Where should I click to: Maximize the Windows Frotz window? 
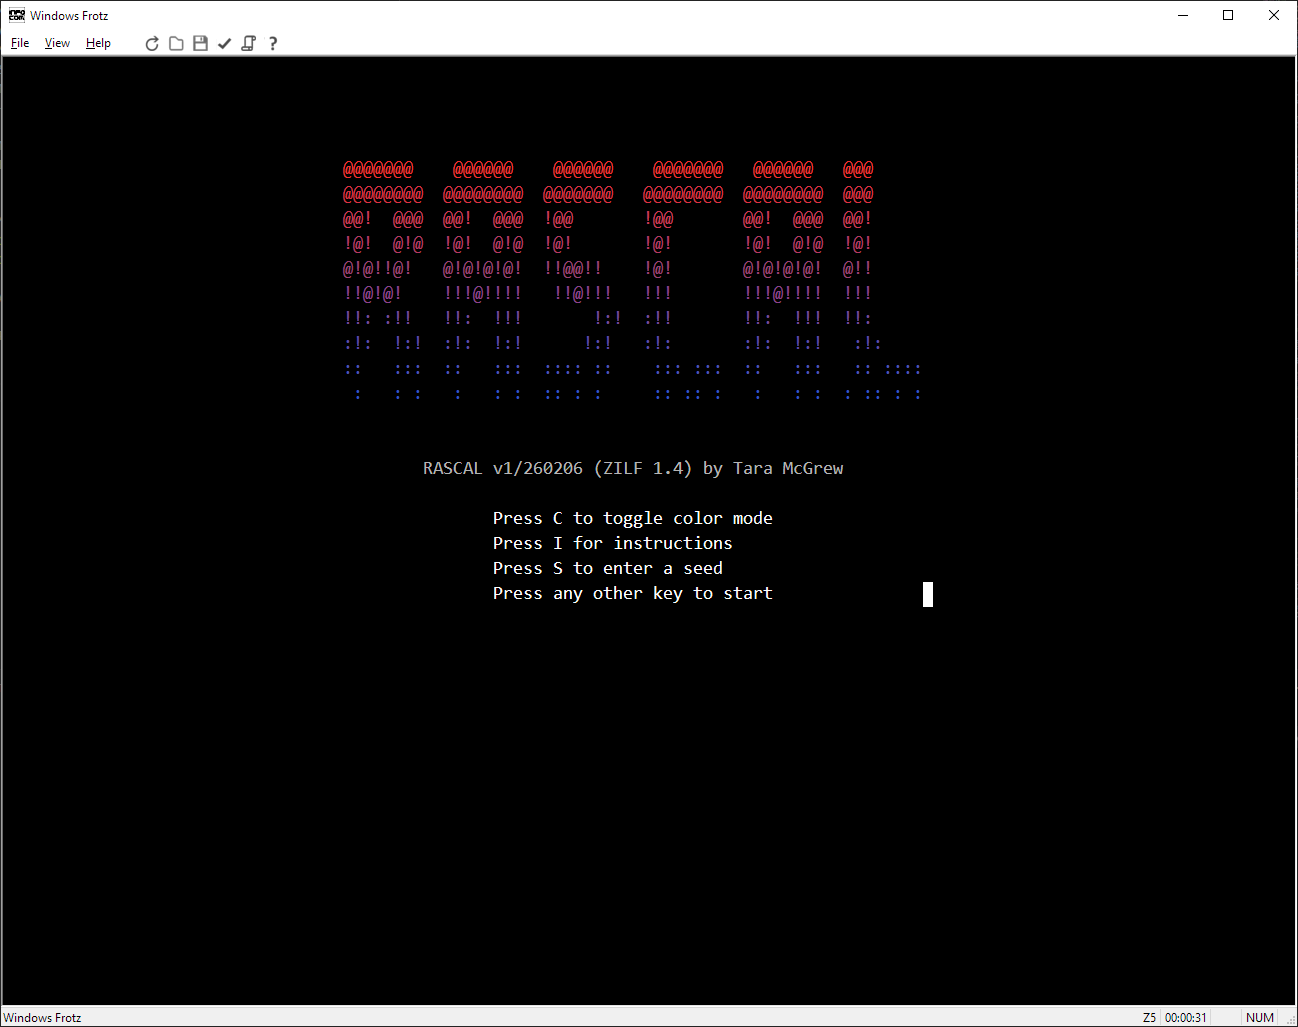coord(1228,15)
